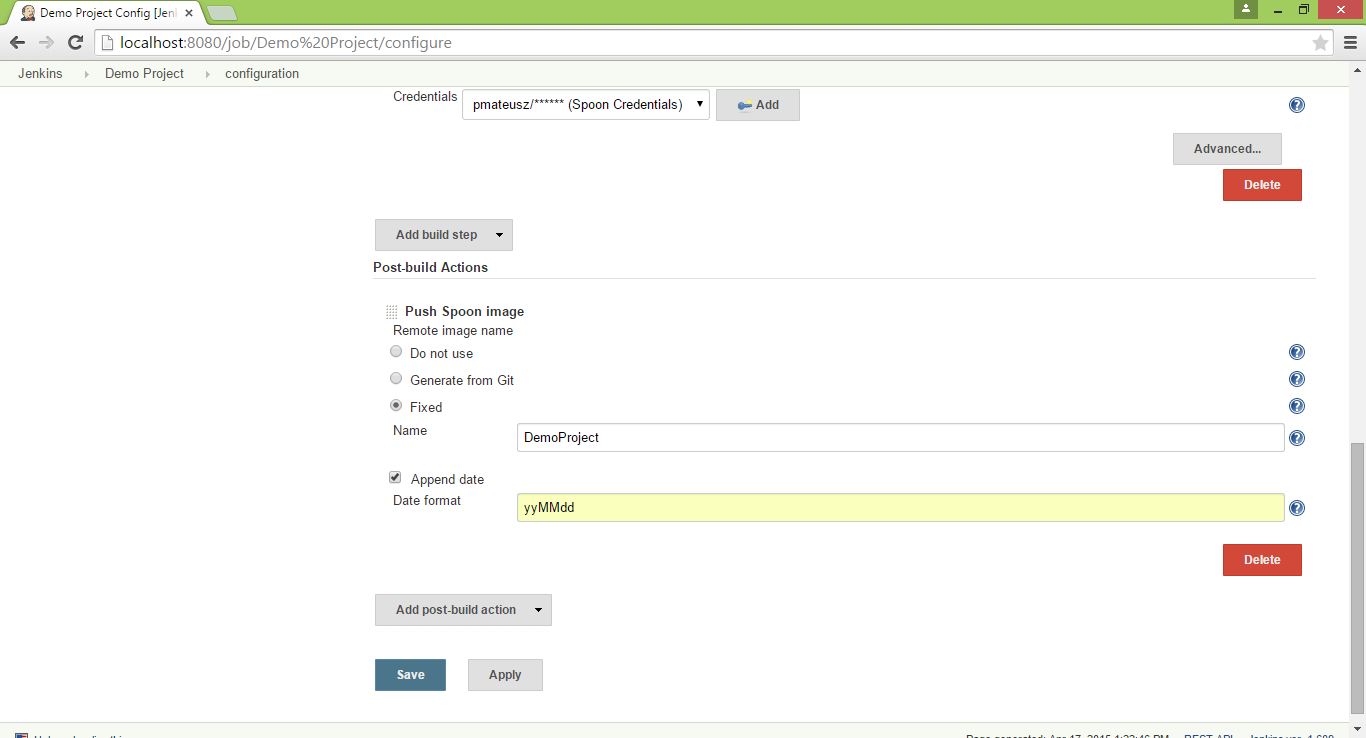
Task: Open help for the Name field
Action: point(1297,438)
